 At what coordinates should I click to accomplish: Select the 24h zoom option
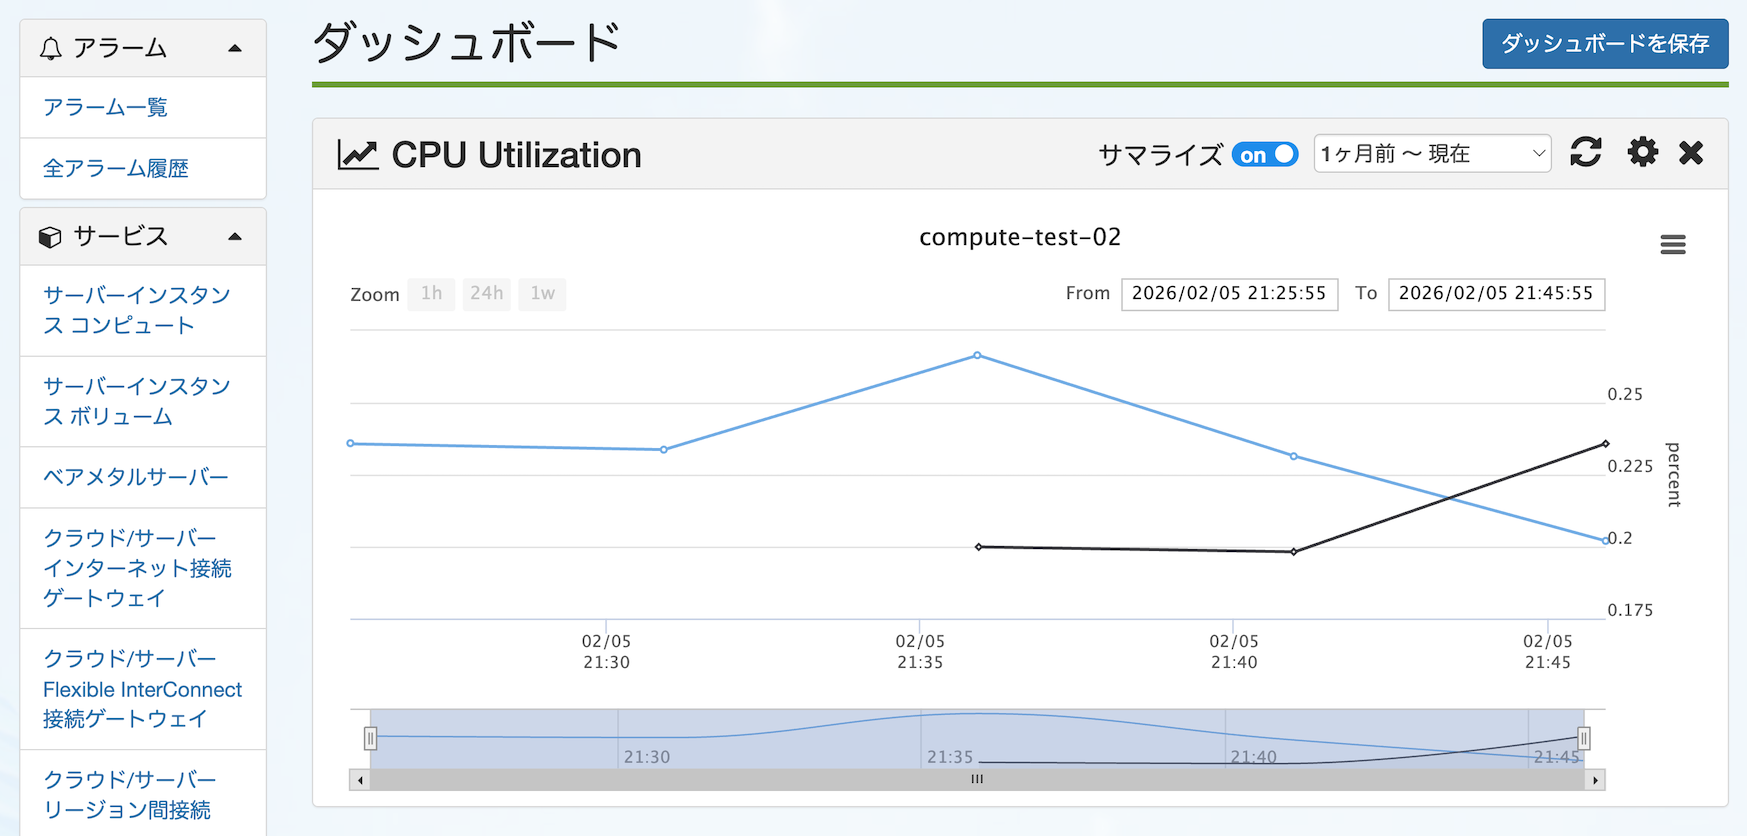pos(487,294)
